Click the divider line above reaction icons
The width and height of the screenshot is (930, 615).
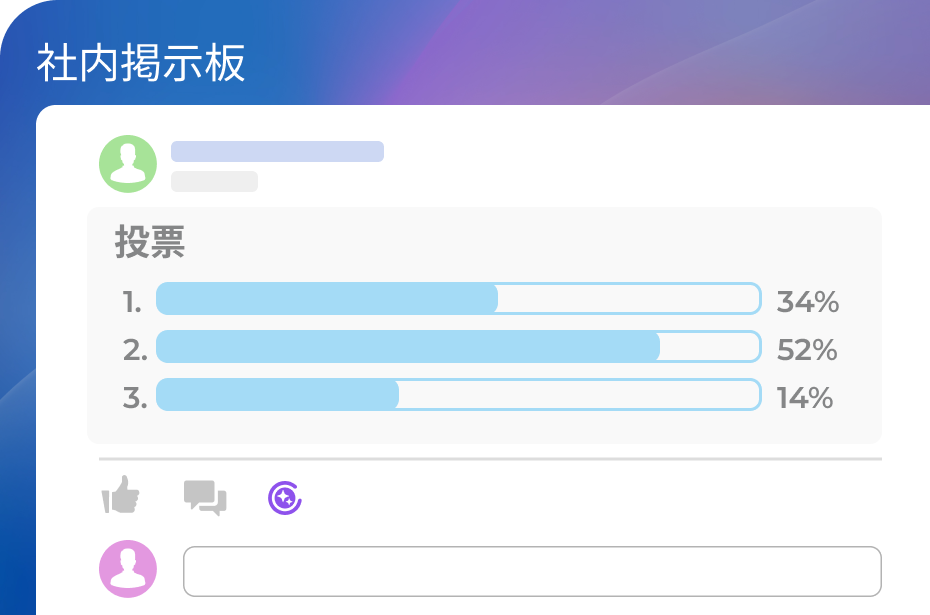click(x=490, y=459)
